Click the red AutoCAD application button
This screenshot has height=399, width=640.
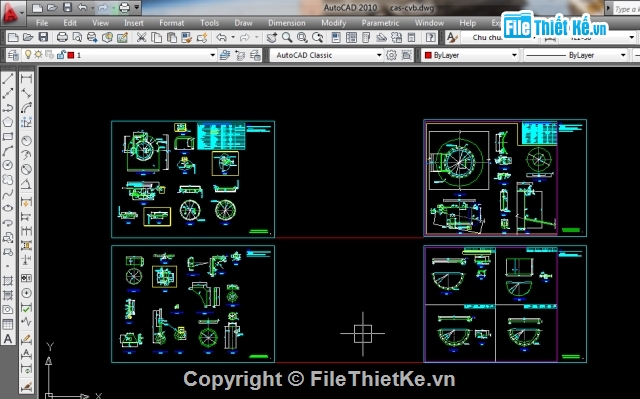point(11,11)
